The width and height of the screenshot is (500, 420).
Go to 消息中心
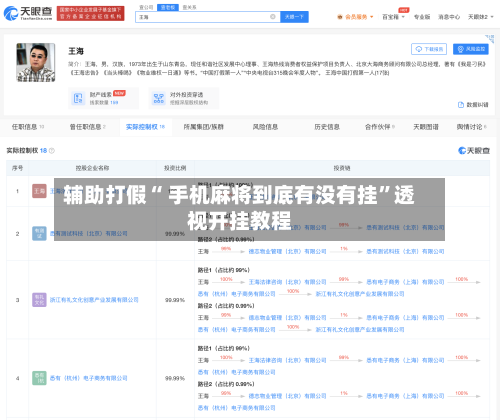tap(449, 17)
